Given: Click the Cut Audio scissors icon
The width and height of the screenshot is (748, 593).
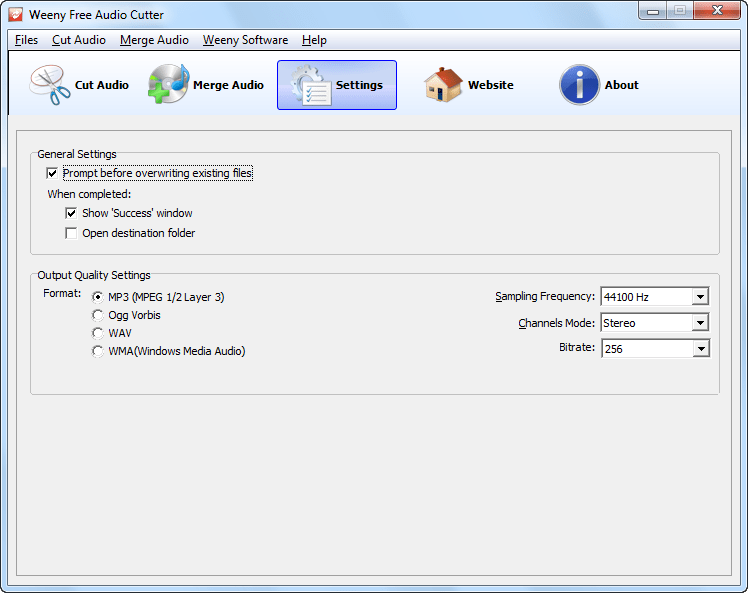Looking at the screenshot, I should click(50, 85).
